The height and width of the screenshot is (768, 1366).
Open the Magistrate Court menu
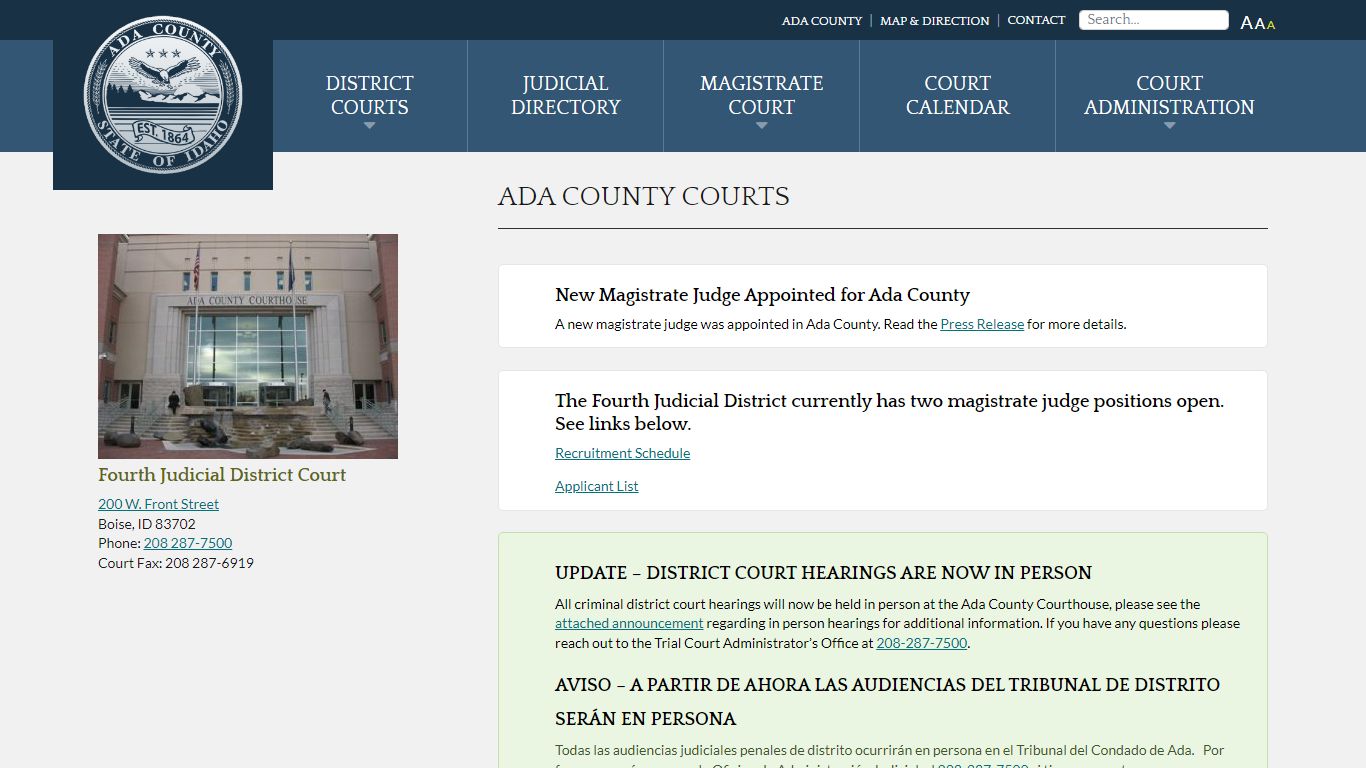[x=762, y=96]
